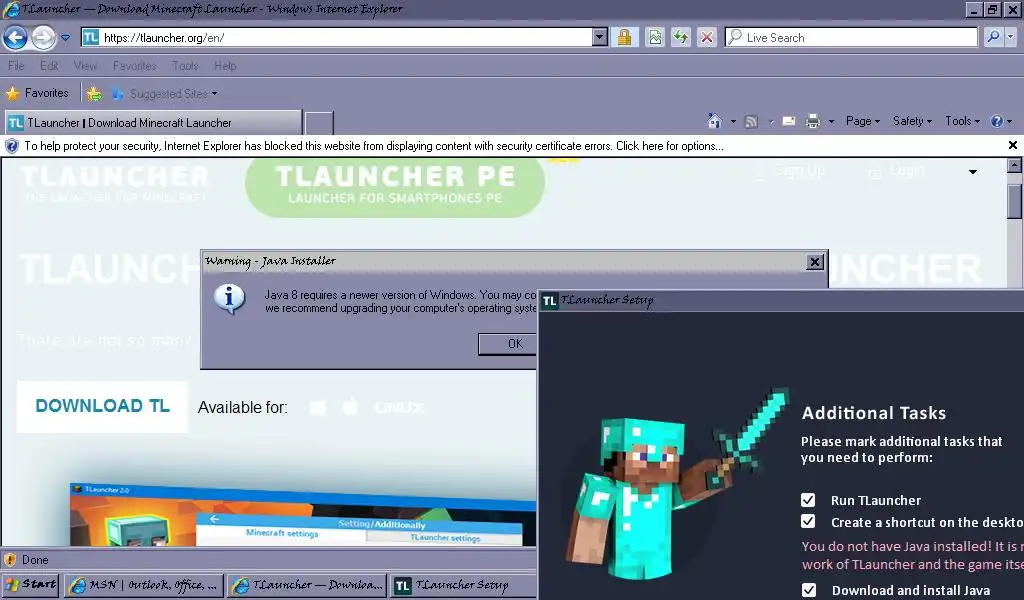
Task: Click the TL site icon in address bar
Action: coord(91,37)
